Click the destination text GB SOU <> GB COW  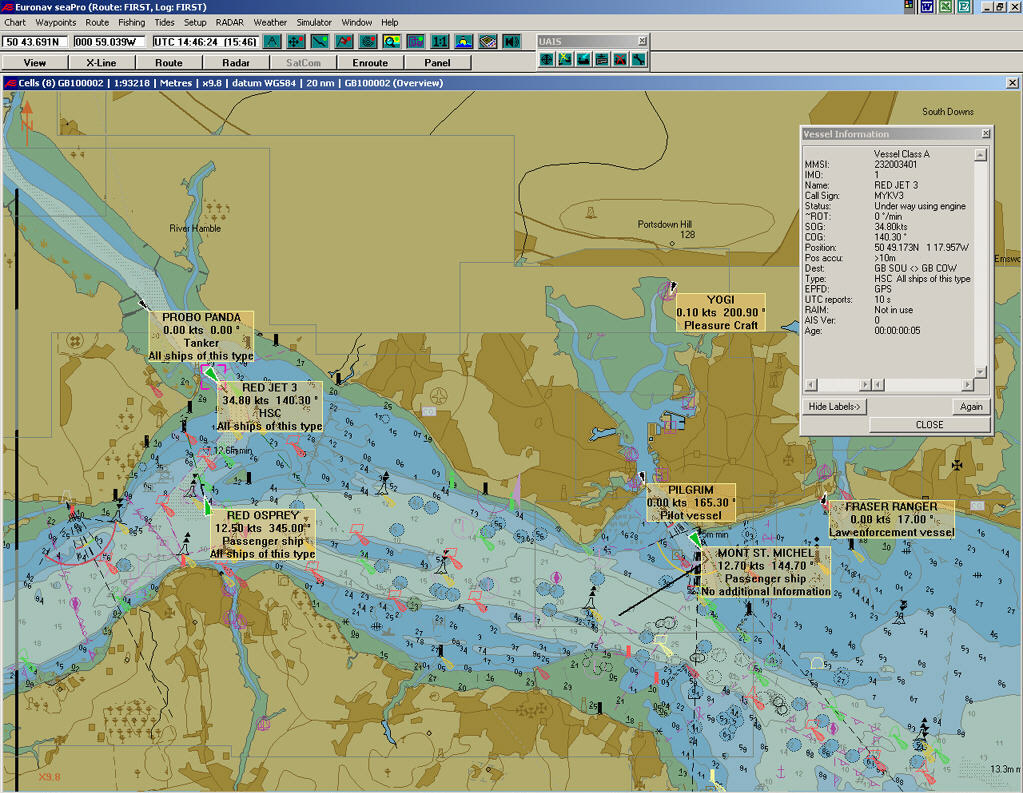point(915,268)
